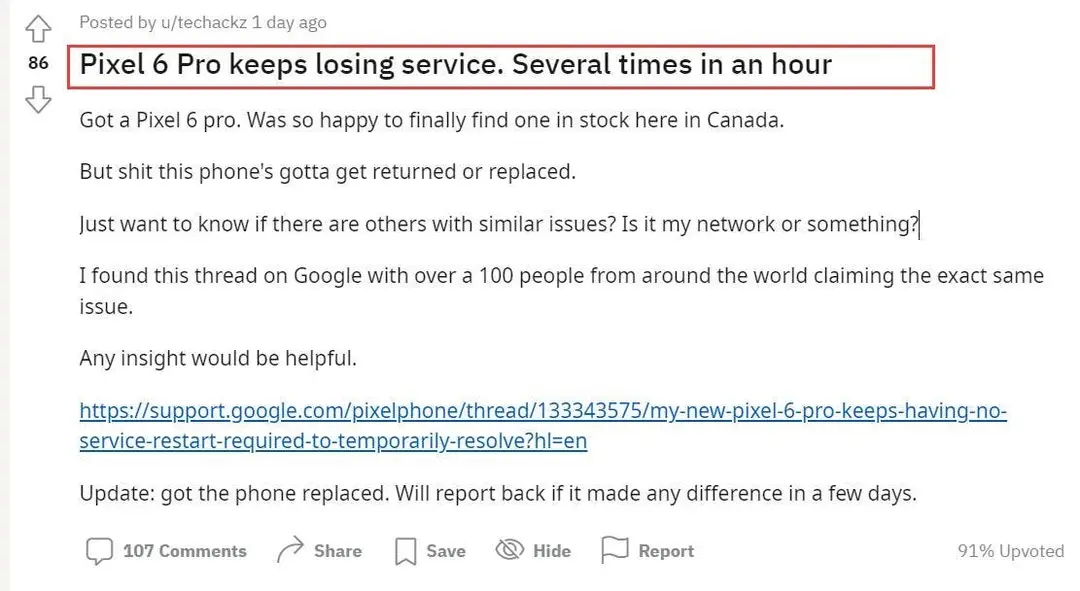
Task: Click the Save bookmark icon
Action: click(x=405, y=551)
